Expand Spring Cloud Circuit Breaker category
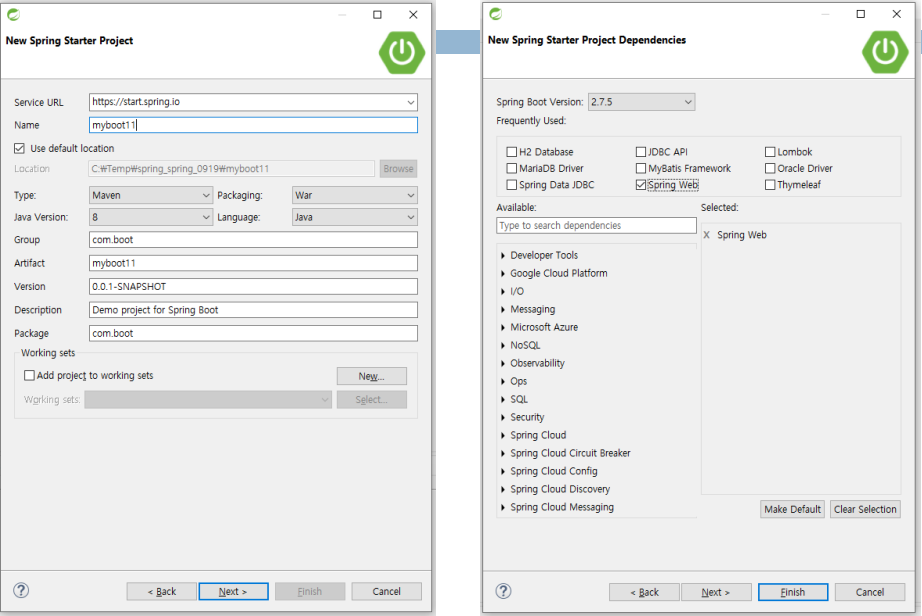Screen dimensions: 922x616 click(503, 453)
